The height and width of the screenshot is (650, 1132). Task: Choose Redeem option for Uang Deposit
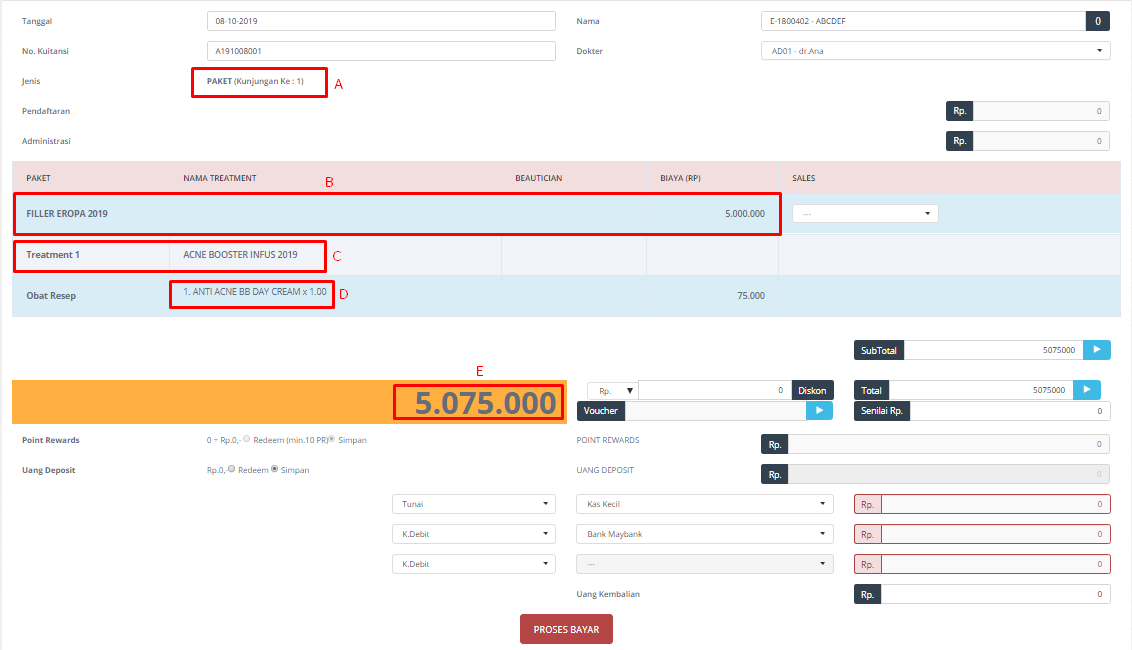coord(231,469)
